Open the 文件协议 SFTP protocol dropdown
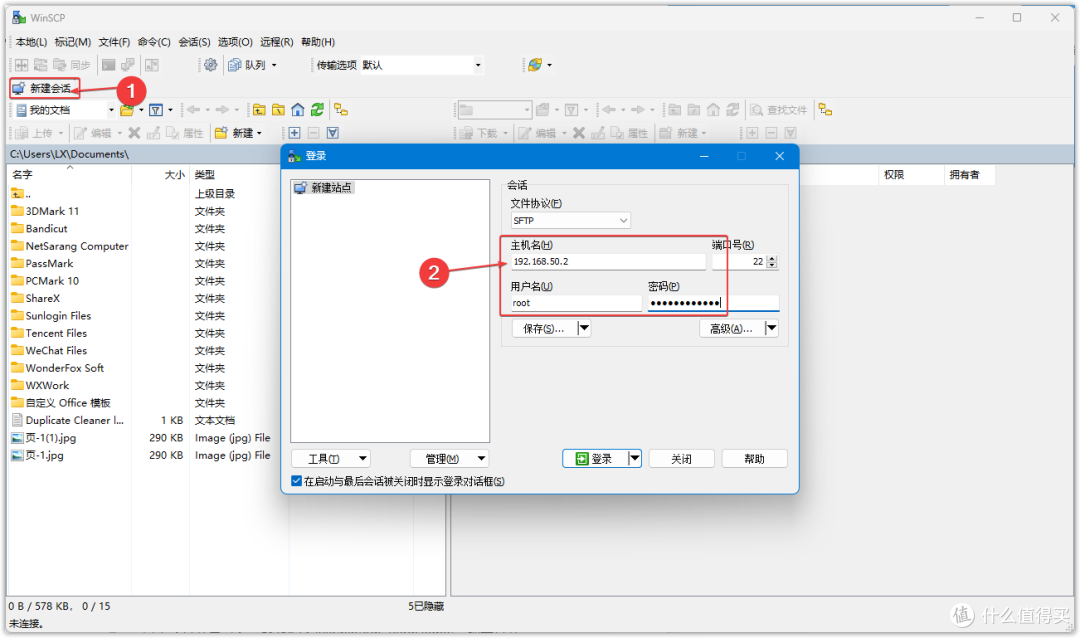Screen dimensions: 1080x638 click(x=570, y=221)
